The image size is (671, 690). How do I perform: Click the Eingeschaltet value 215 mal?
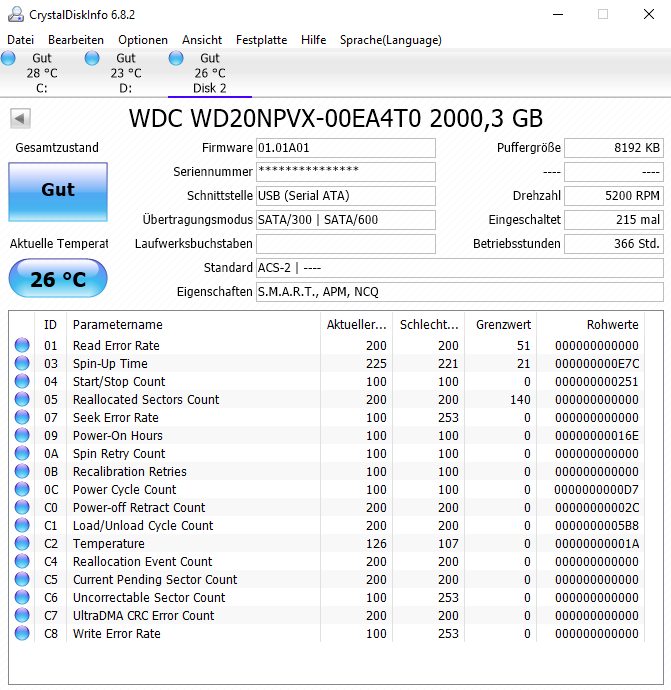pos(614,220)
